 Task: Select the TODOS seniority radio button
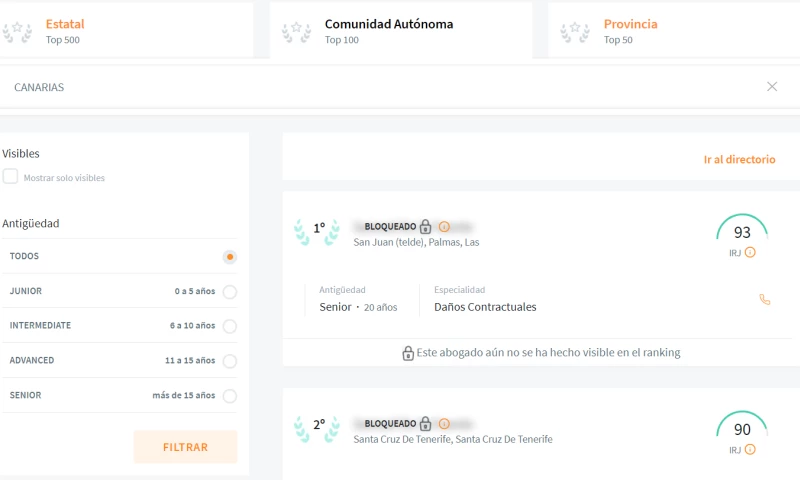point(230,257)
